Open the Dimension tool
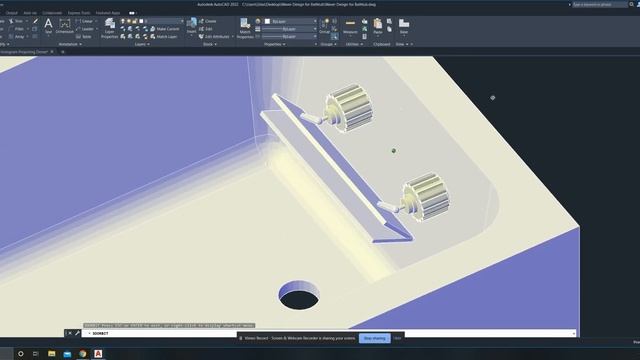The height and width of the screenshot is (360, 640). pyautogui.click(x=64, y=26)
